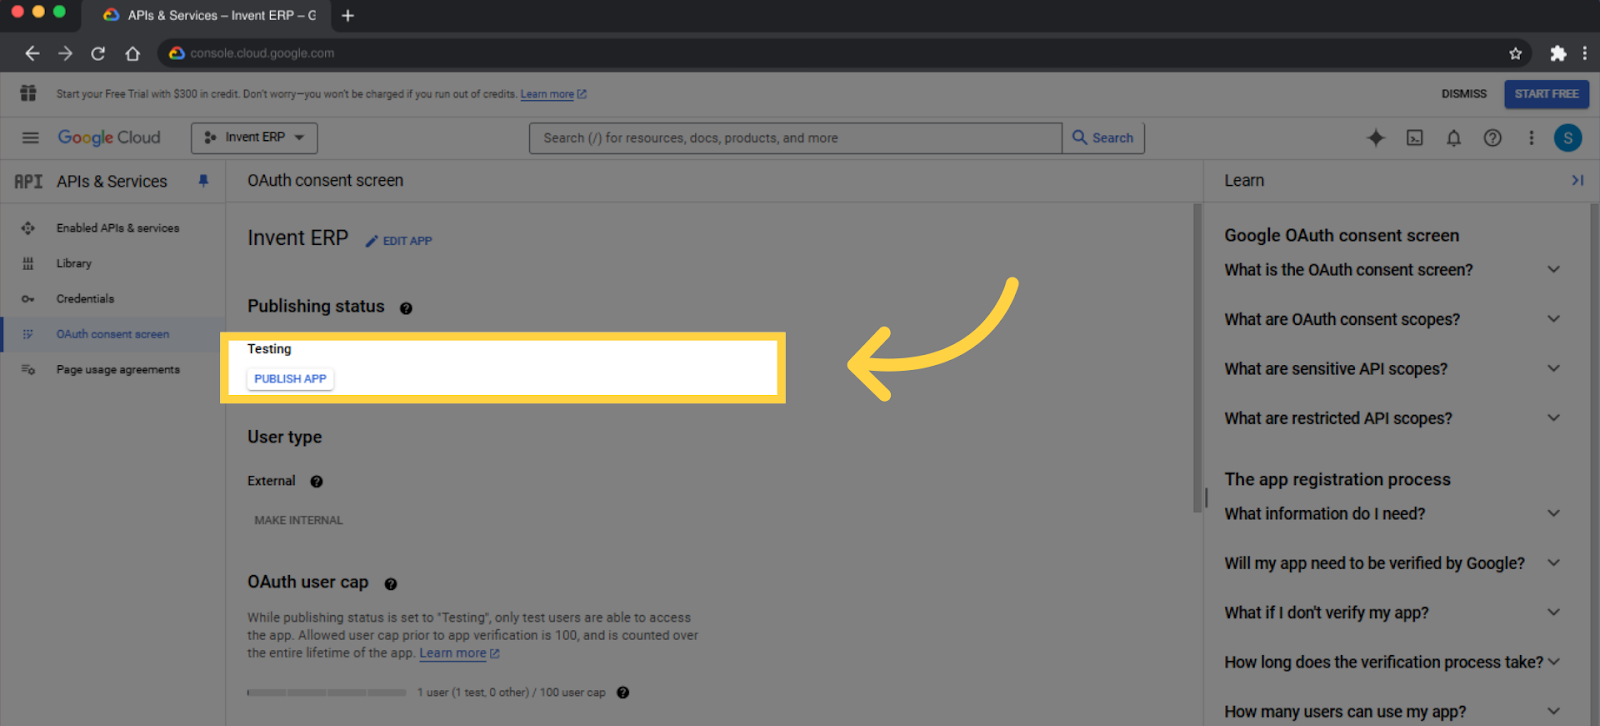Open the hamburger navigation menu
Screen dimensions: 1600x726
click(x=30, y=138)
